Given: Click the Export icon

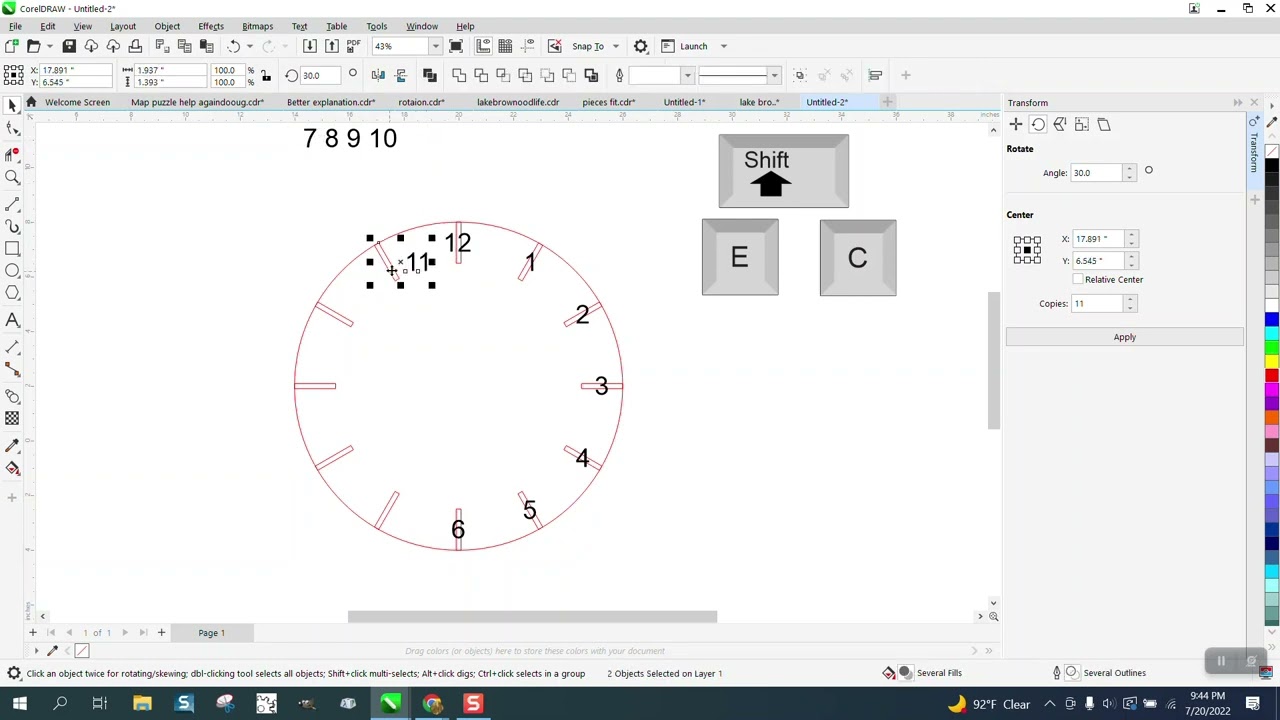Looking at the screenshot, I should [332, 46].
